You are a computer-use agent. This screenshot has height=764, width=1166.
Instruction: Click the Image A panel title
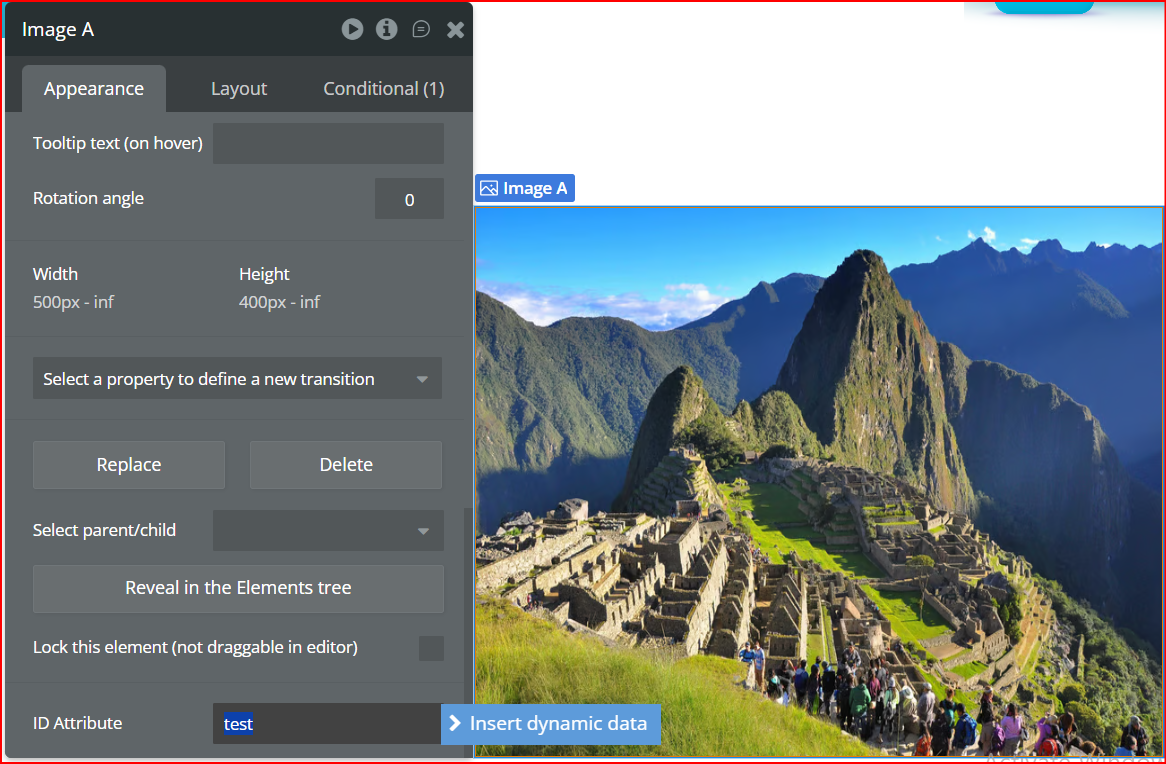click(x=58, y=30)
